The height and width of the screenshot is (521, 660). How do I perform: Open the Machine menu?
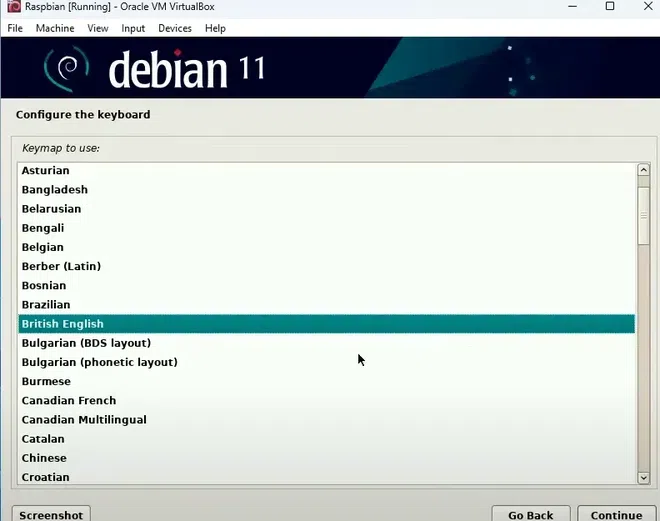click(55, 28)
